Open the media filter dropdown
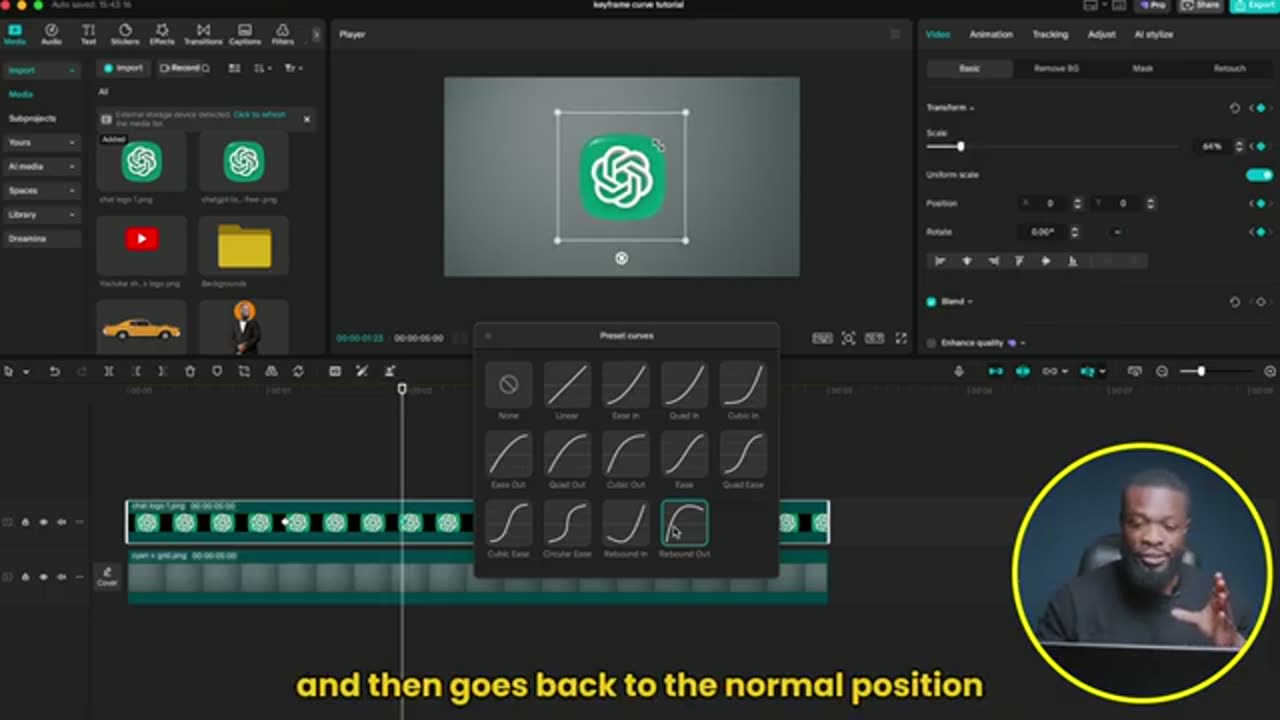This screenshot has height=720, width=1280. (x=294, y=68)
